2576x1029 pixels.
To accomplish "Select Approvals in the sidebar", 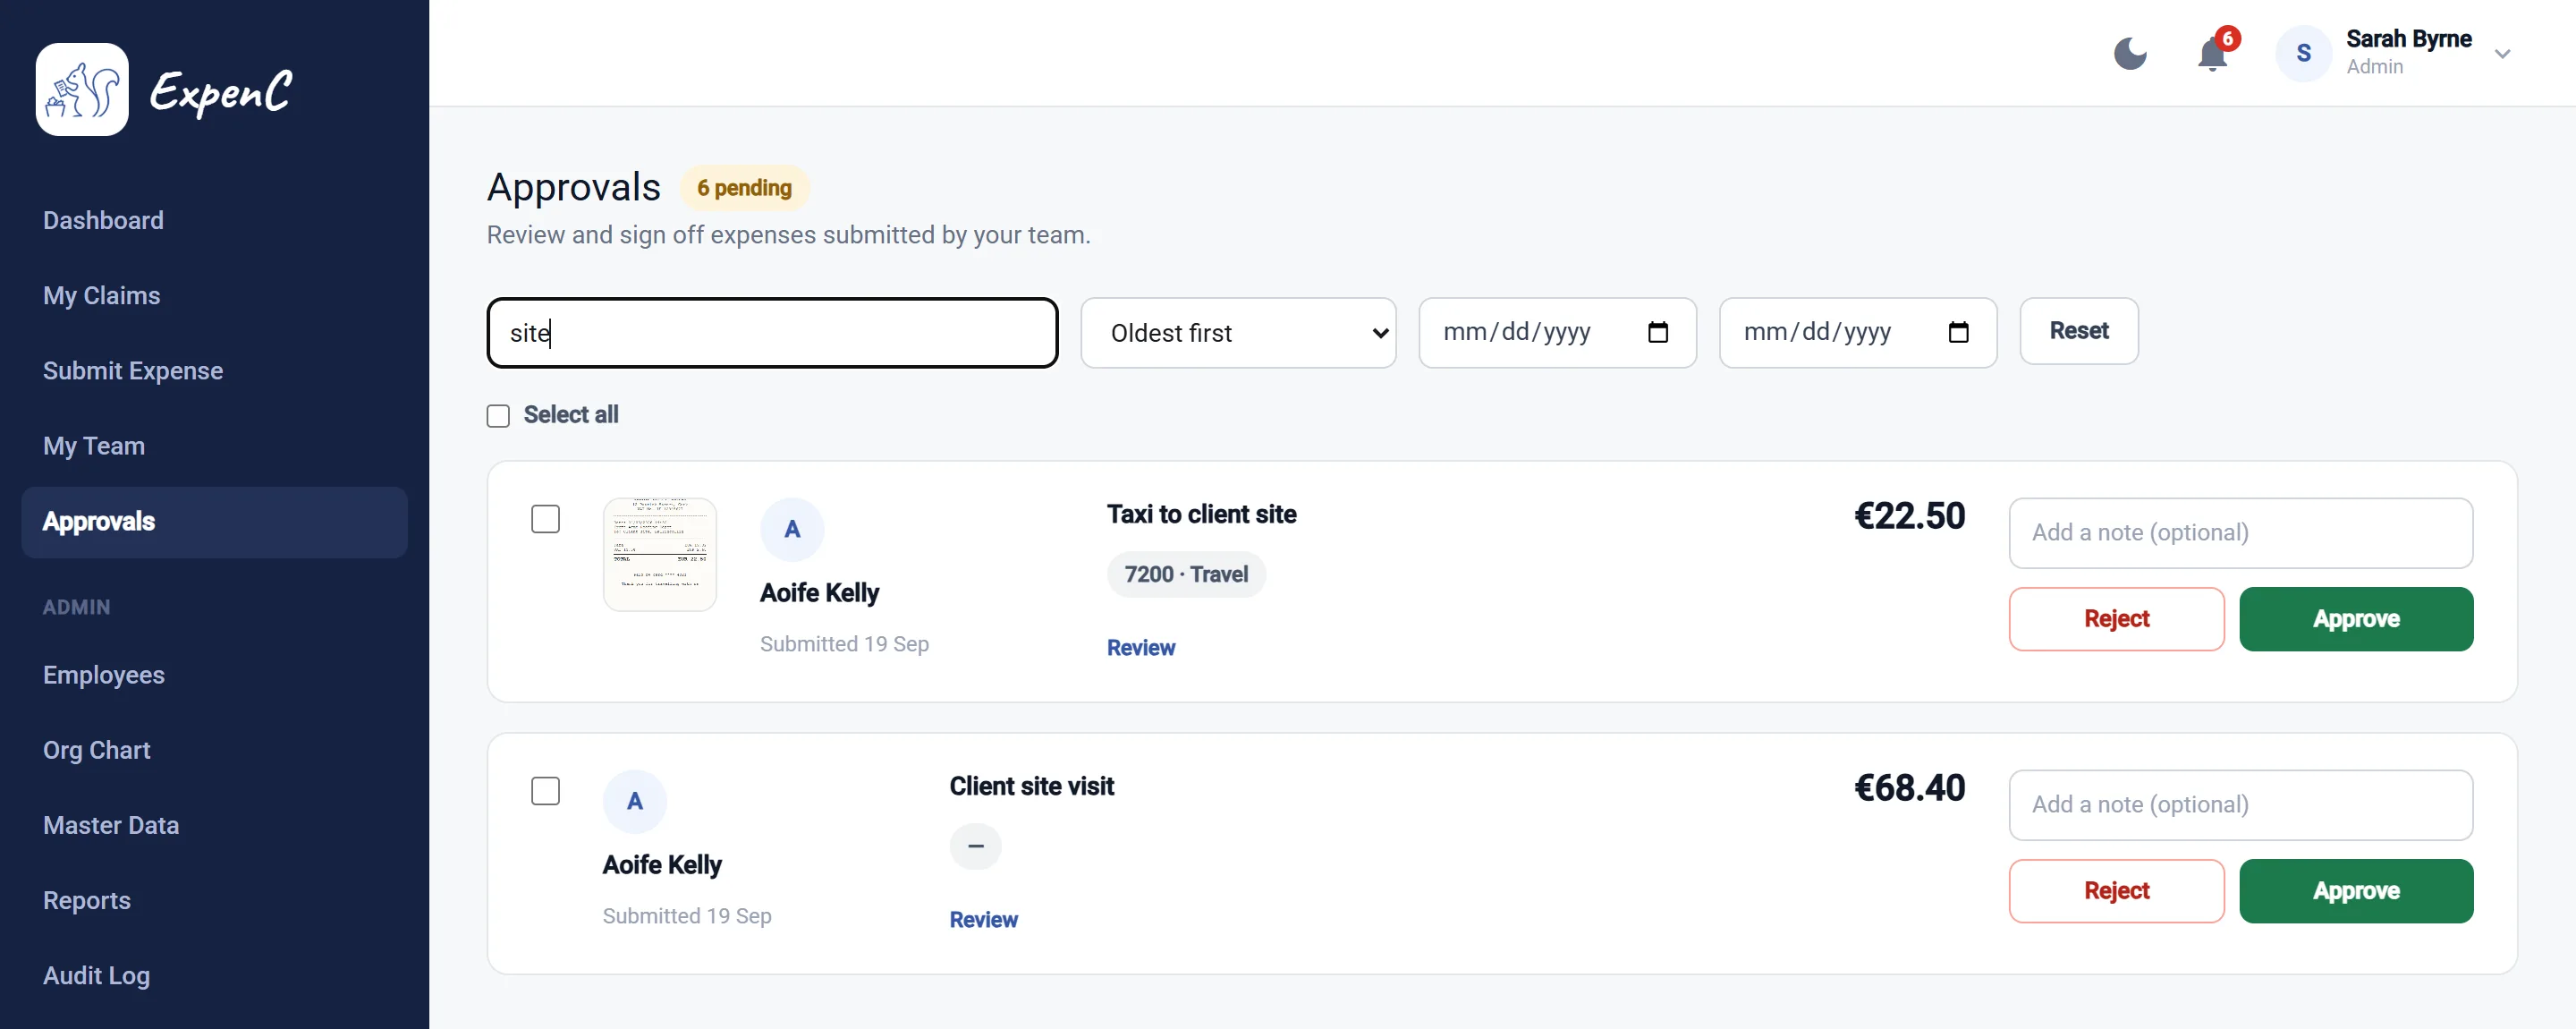I will [214, 522].
